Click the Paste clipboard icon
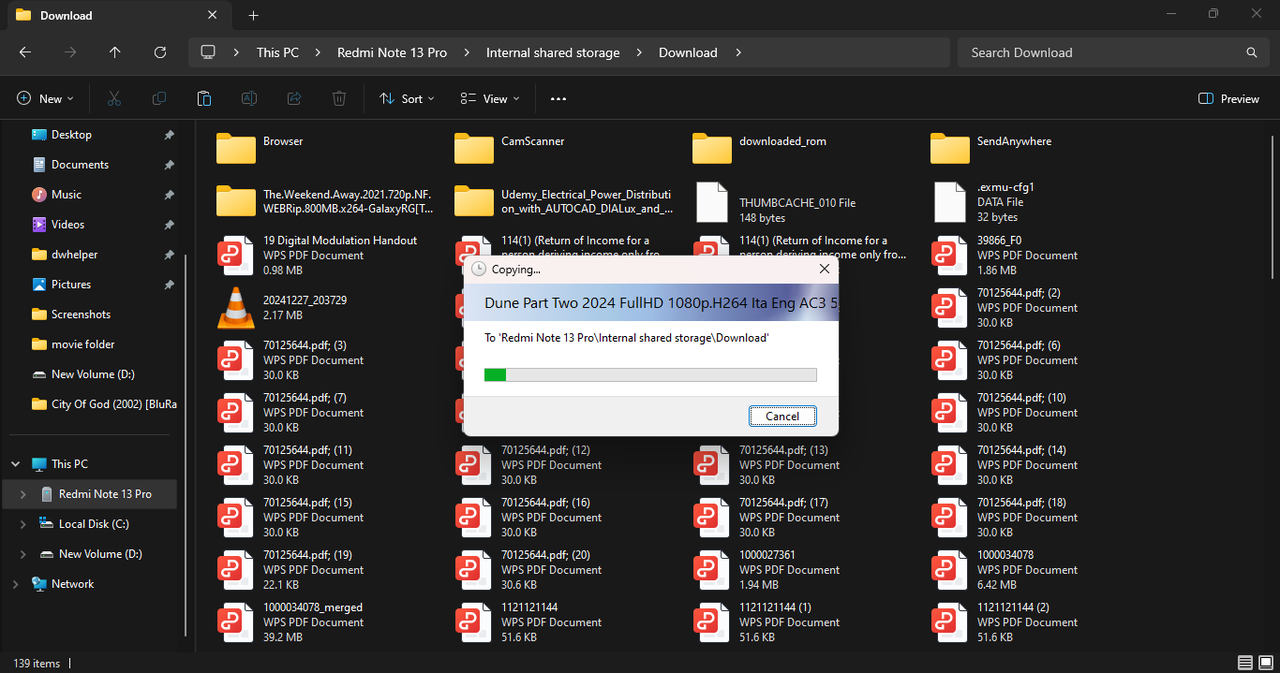 click(x=204, y=99)
